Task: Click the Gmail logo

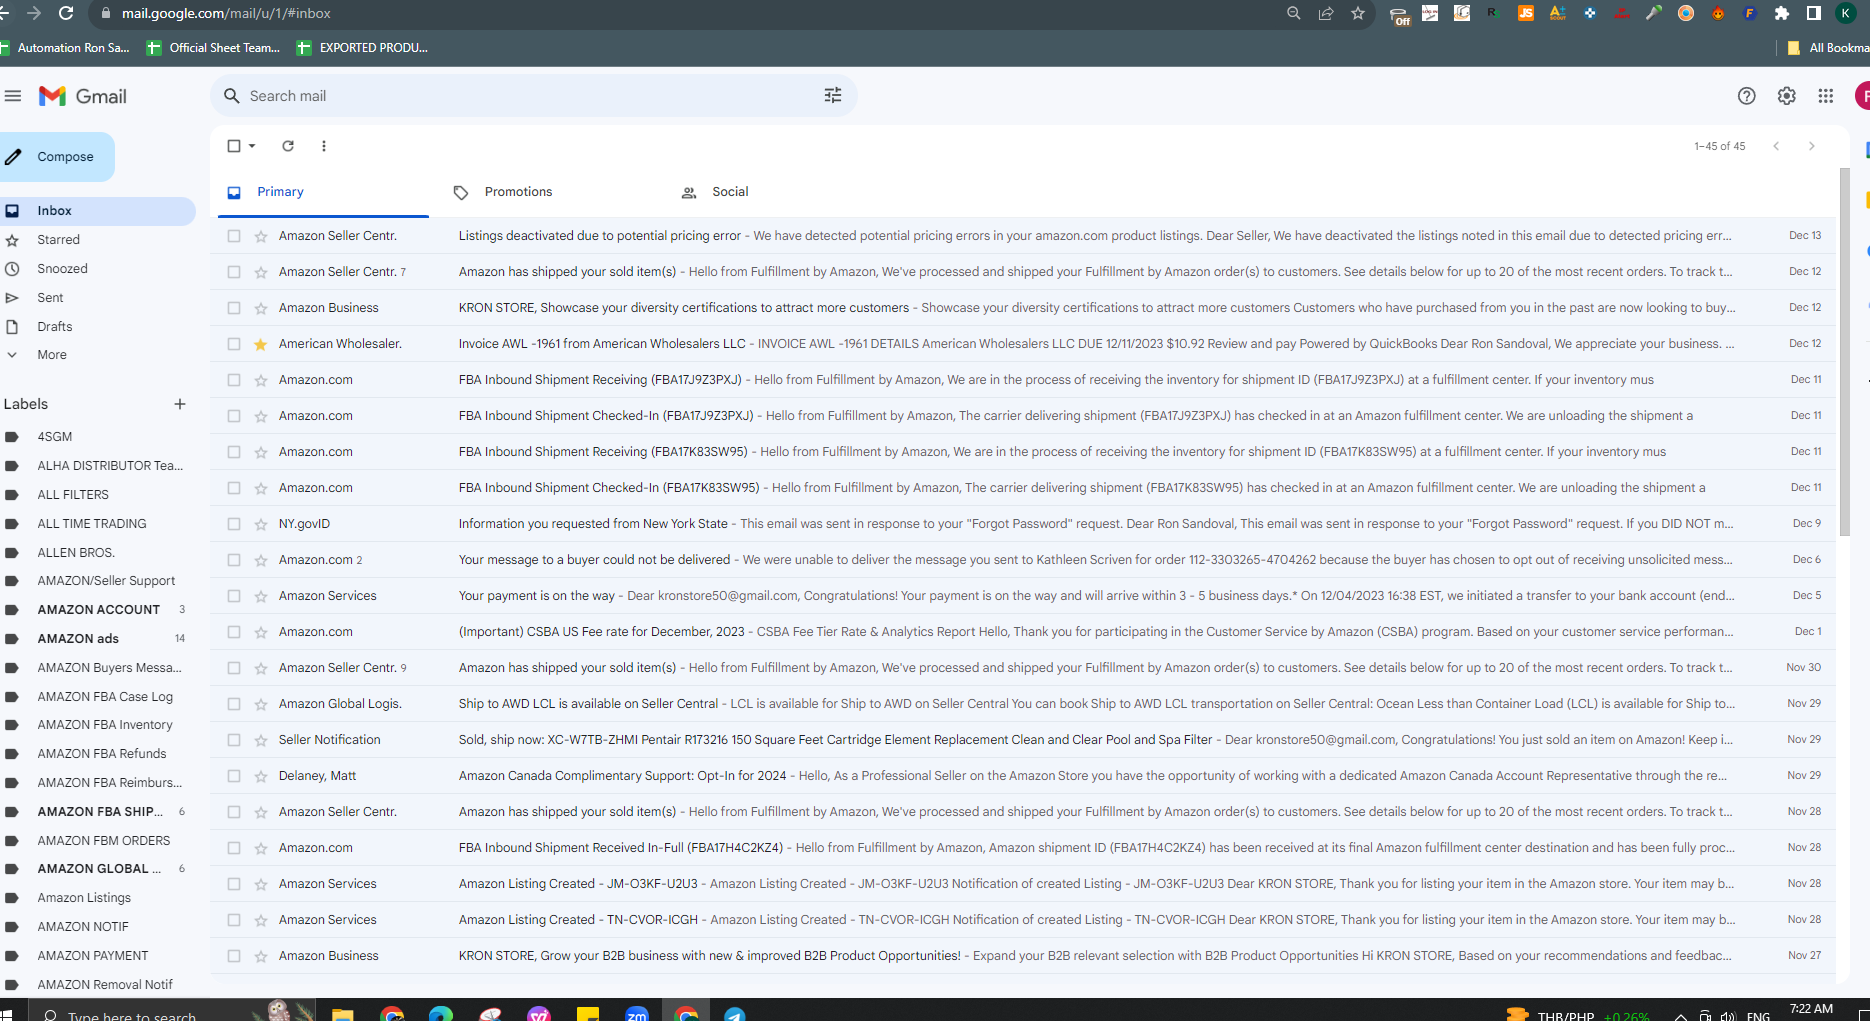Action: click(83, 96)
